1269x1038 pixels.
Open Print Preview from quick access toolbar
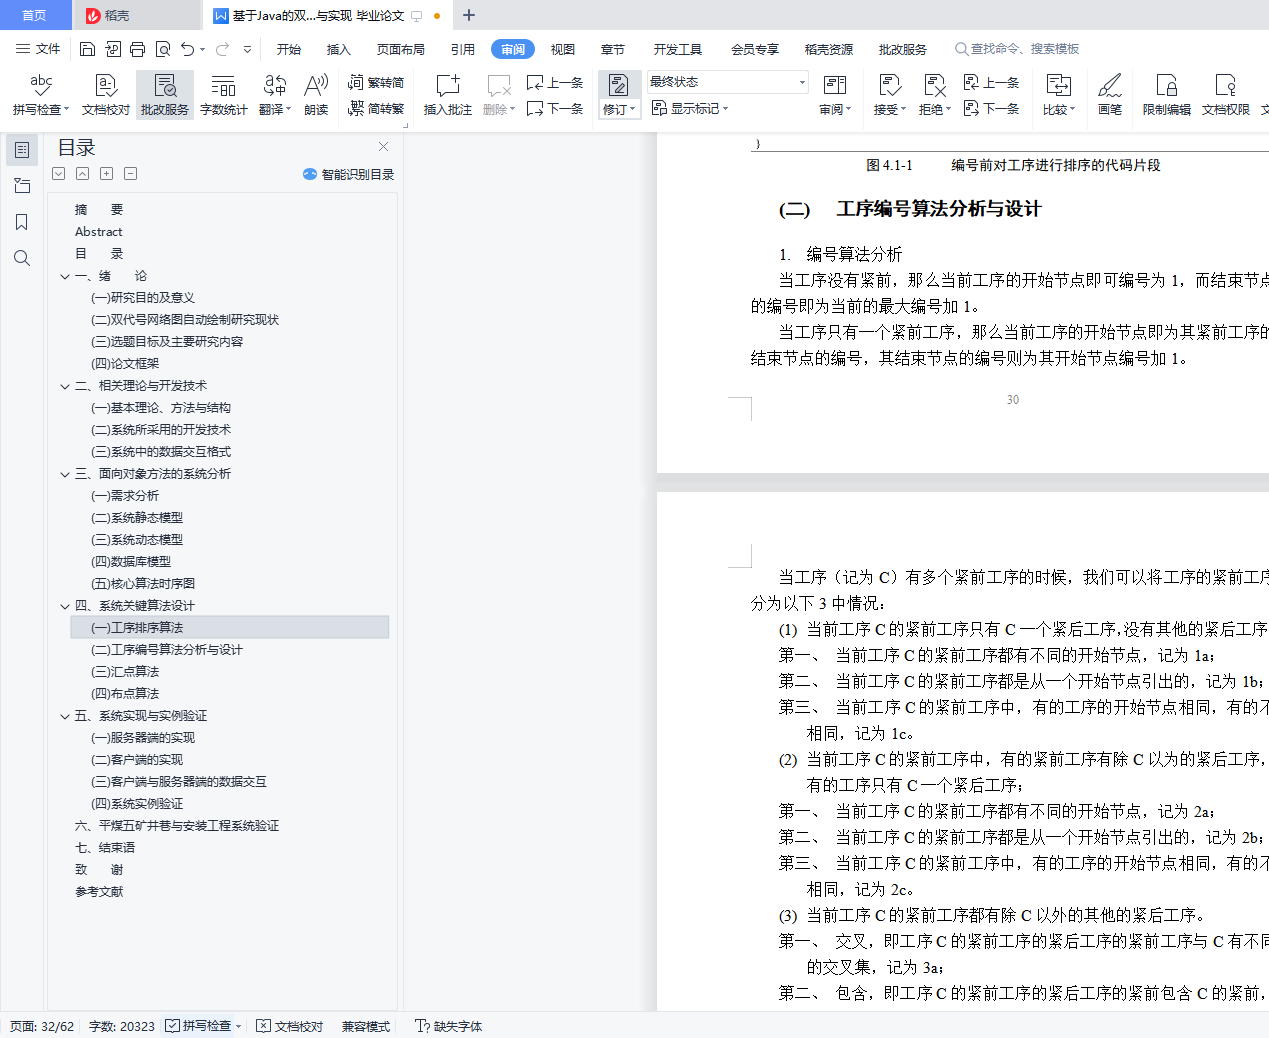click(x=162, y=49)
